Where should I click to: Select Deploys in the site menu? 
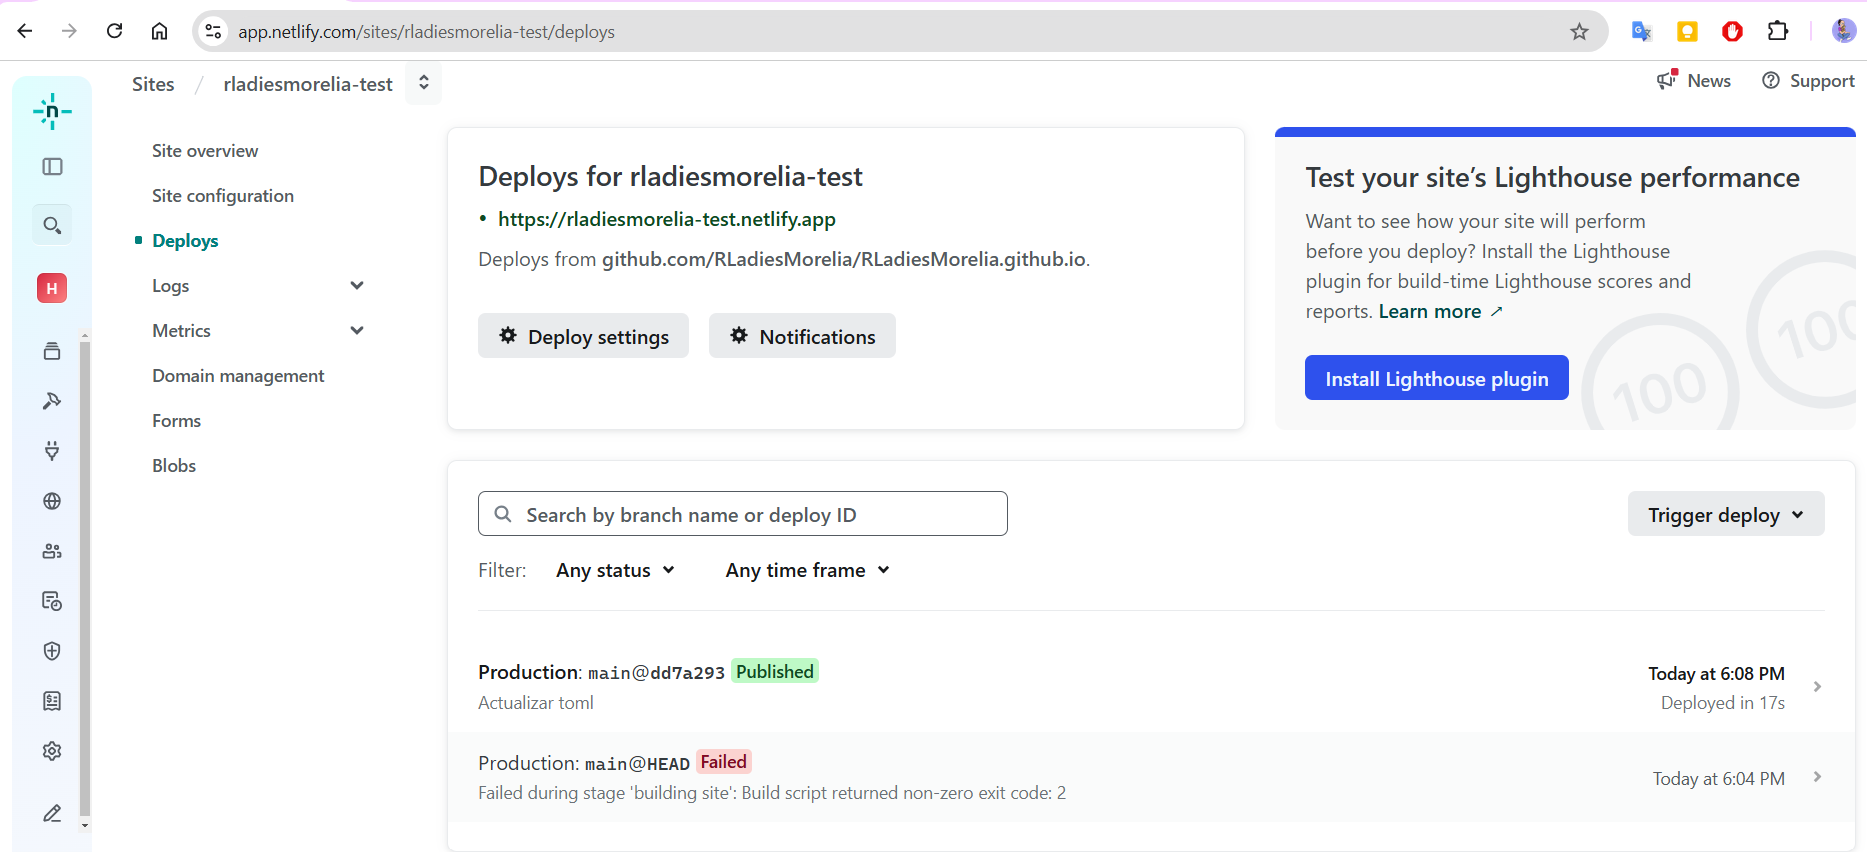185,240
